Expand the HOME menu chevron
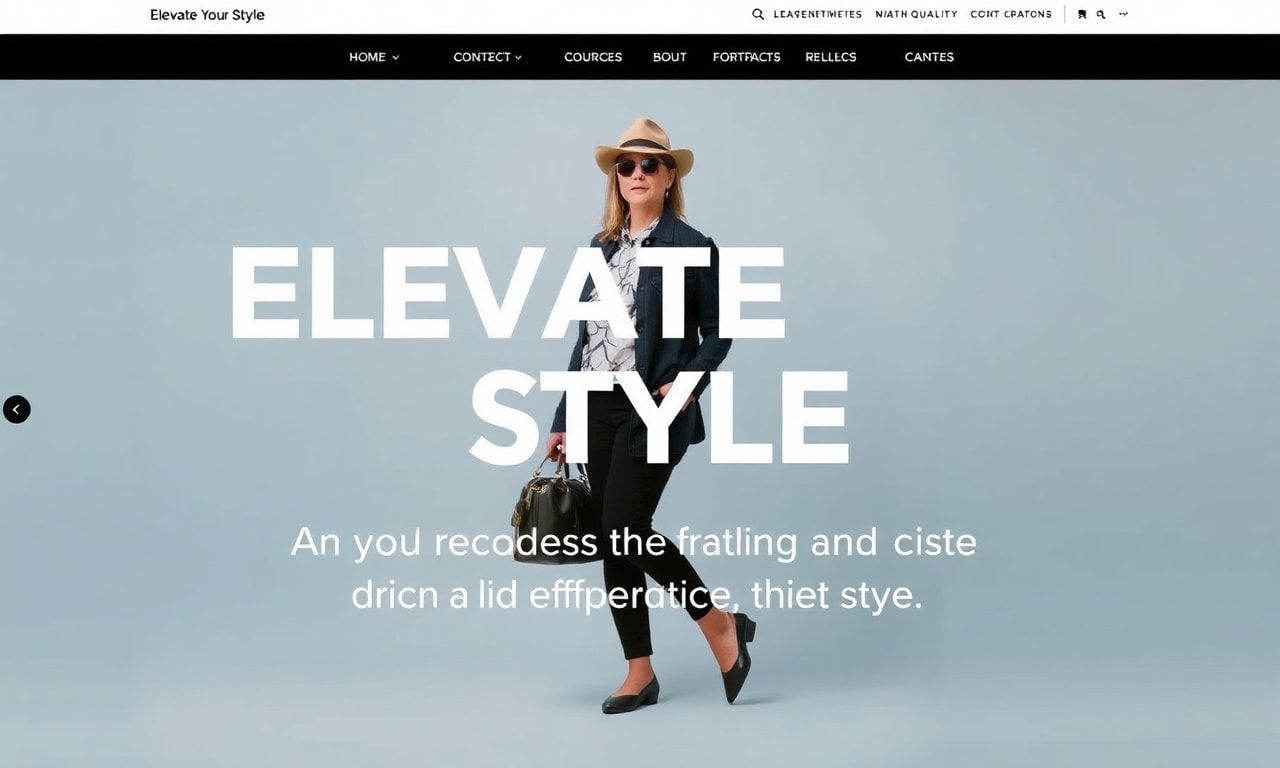The width and height of the screenshot is (1280, 768). tap(396, 58)
